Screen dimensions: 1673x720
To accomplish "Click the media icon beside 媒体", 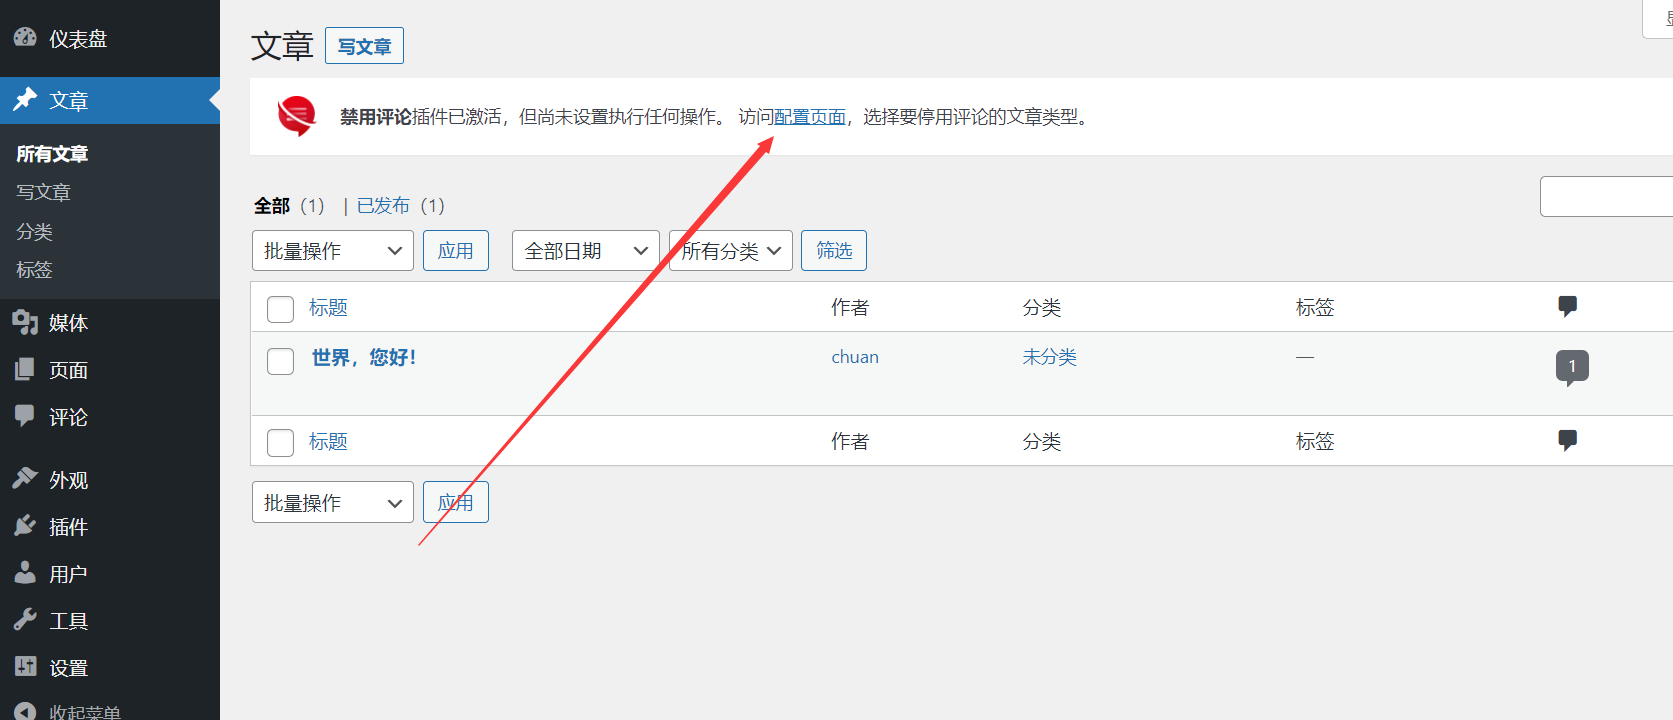I will (x=25, y=322).
